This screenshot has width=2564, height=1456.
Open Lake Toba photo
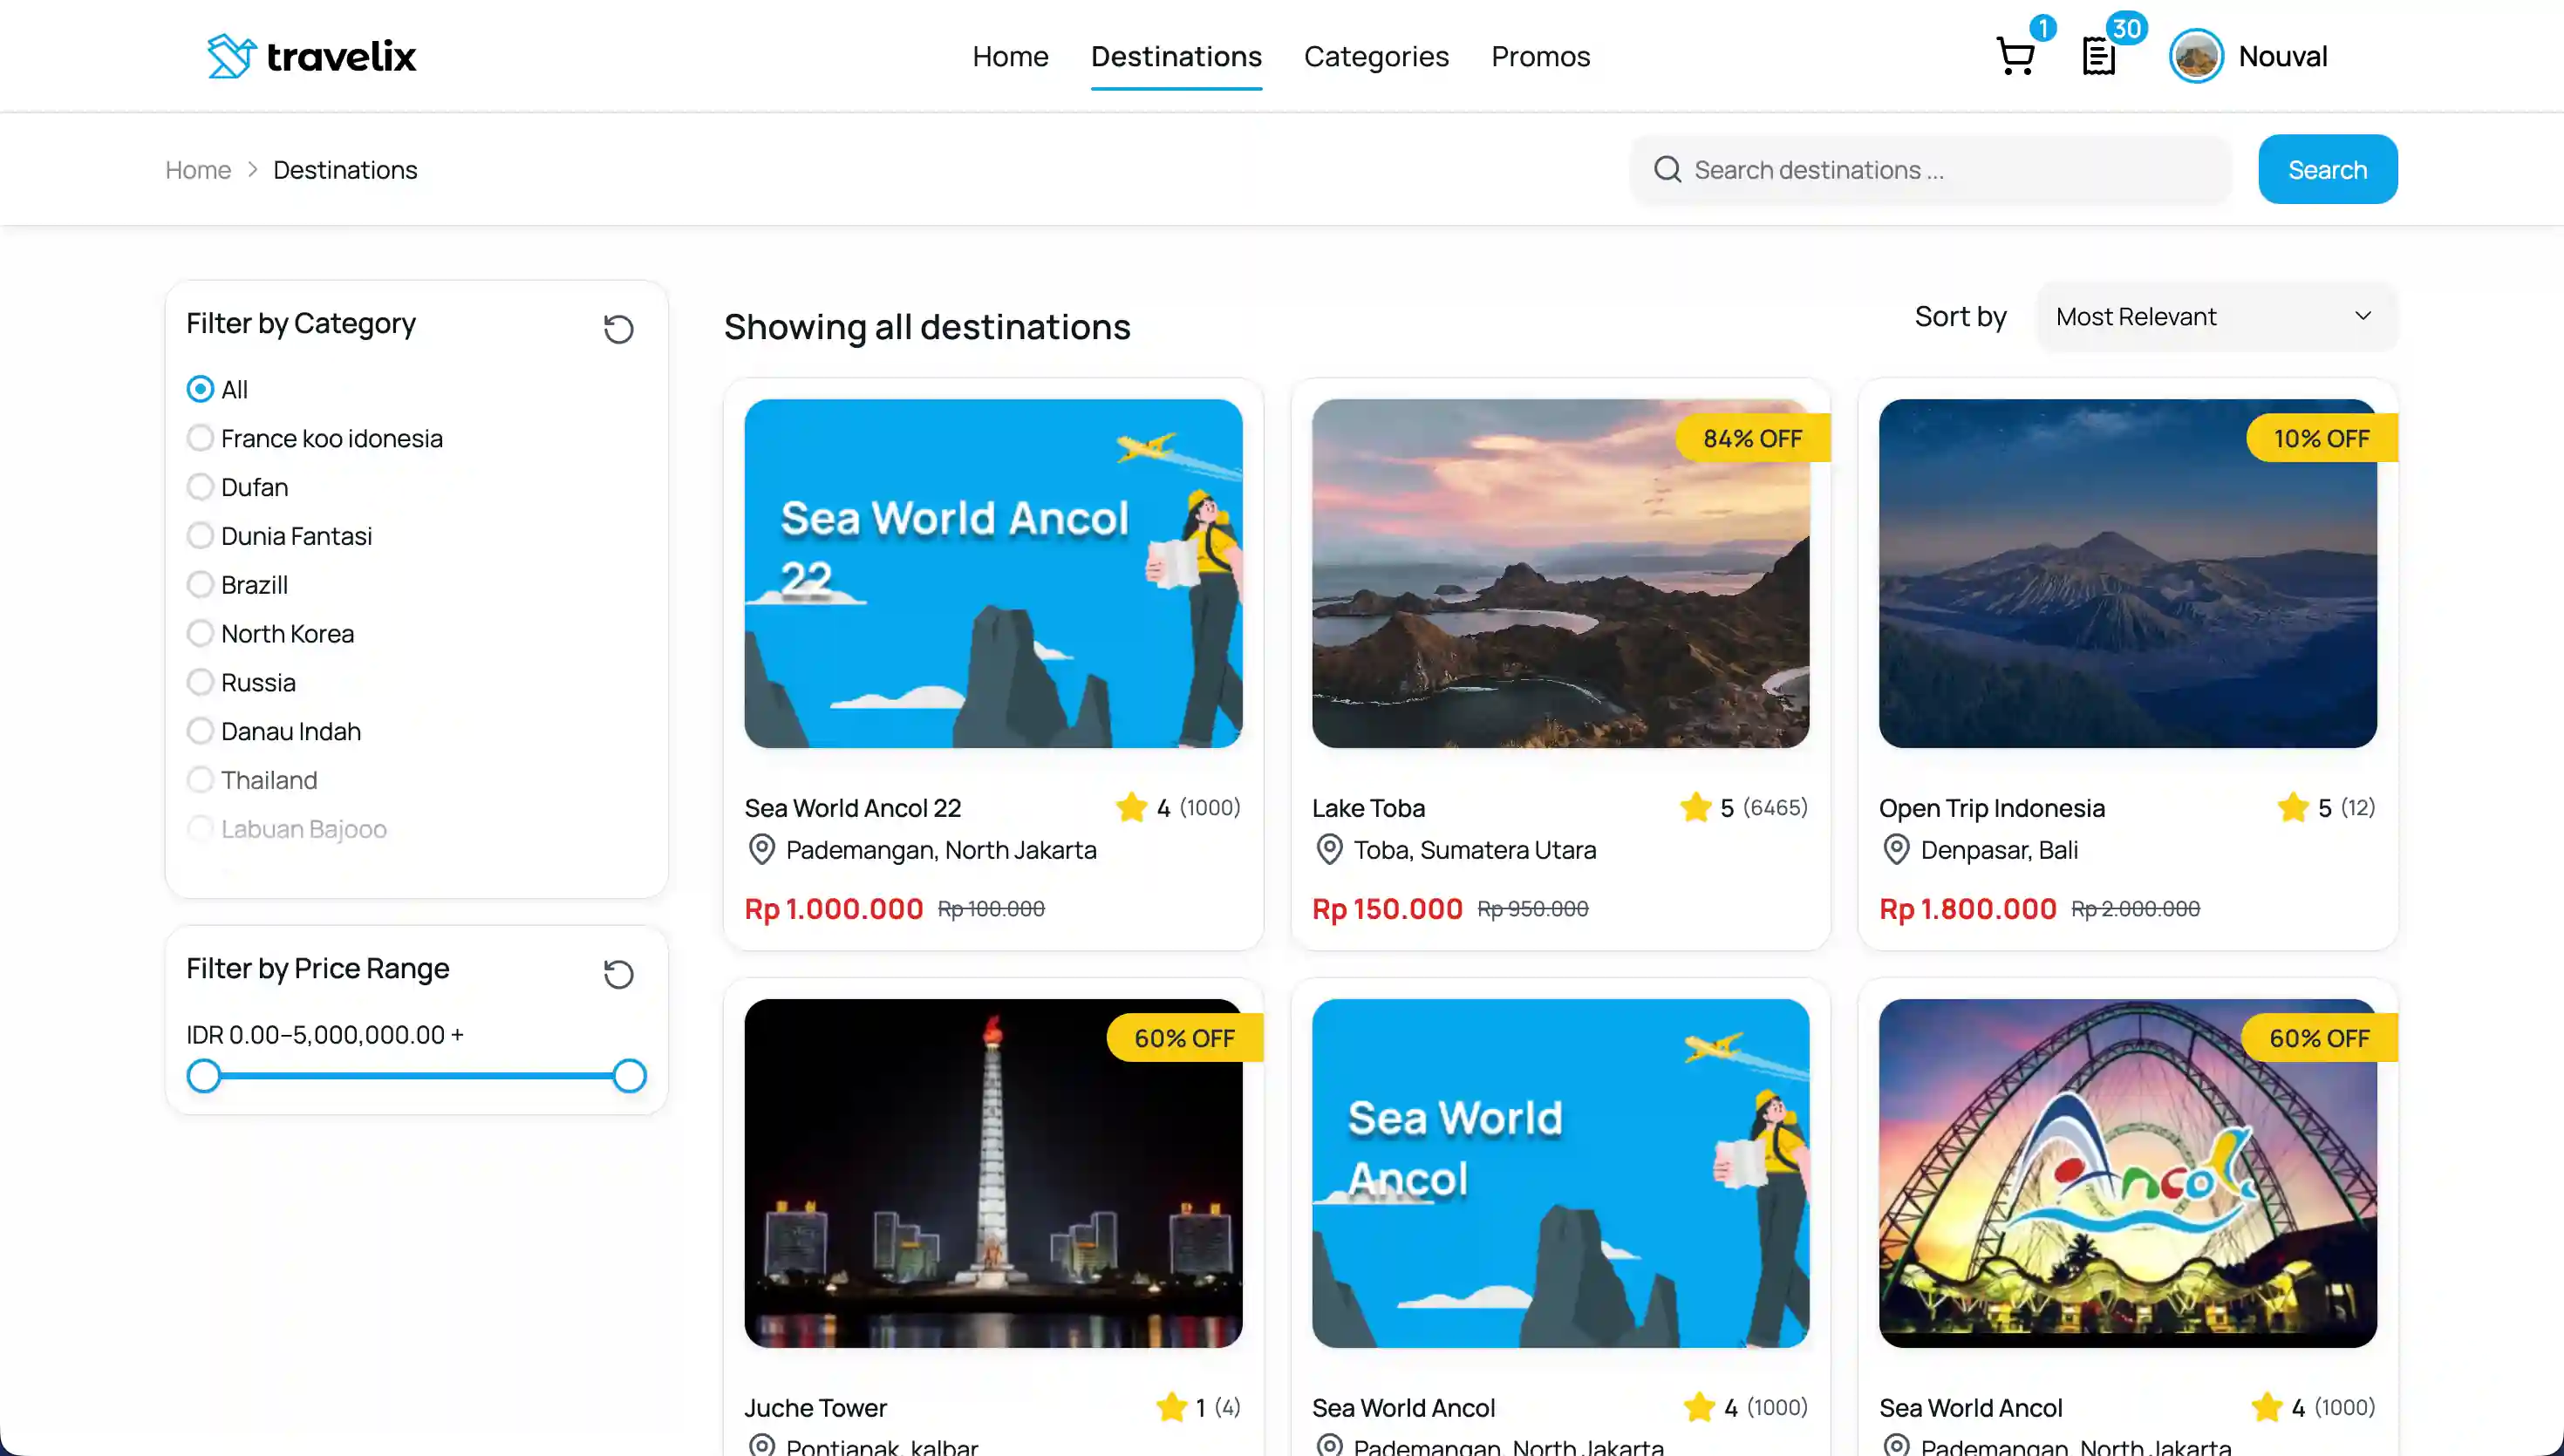[1560, 573]
